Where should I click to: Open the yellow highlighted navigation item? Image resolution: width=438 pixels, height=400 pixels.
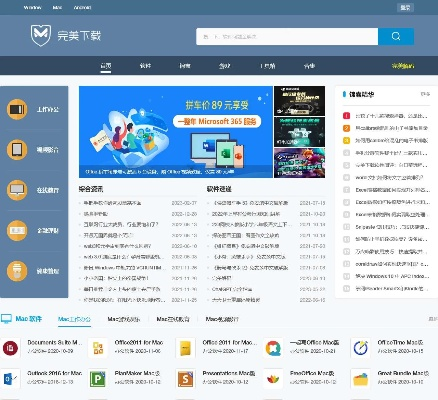pyautogui.click(x=403, y=66)
